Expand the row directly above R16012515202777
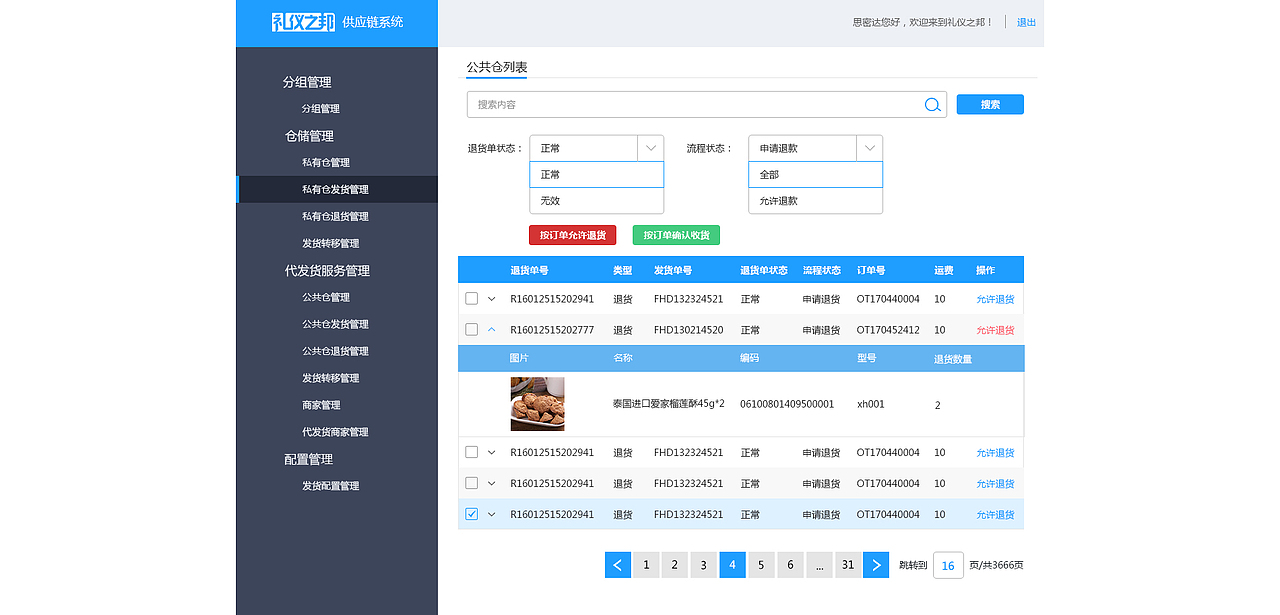1280x615 pixels. 491,298
